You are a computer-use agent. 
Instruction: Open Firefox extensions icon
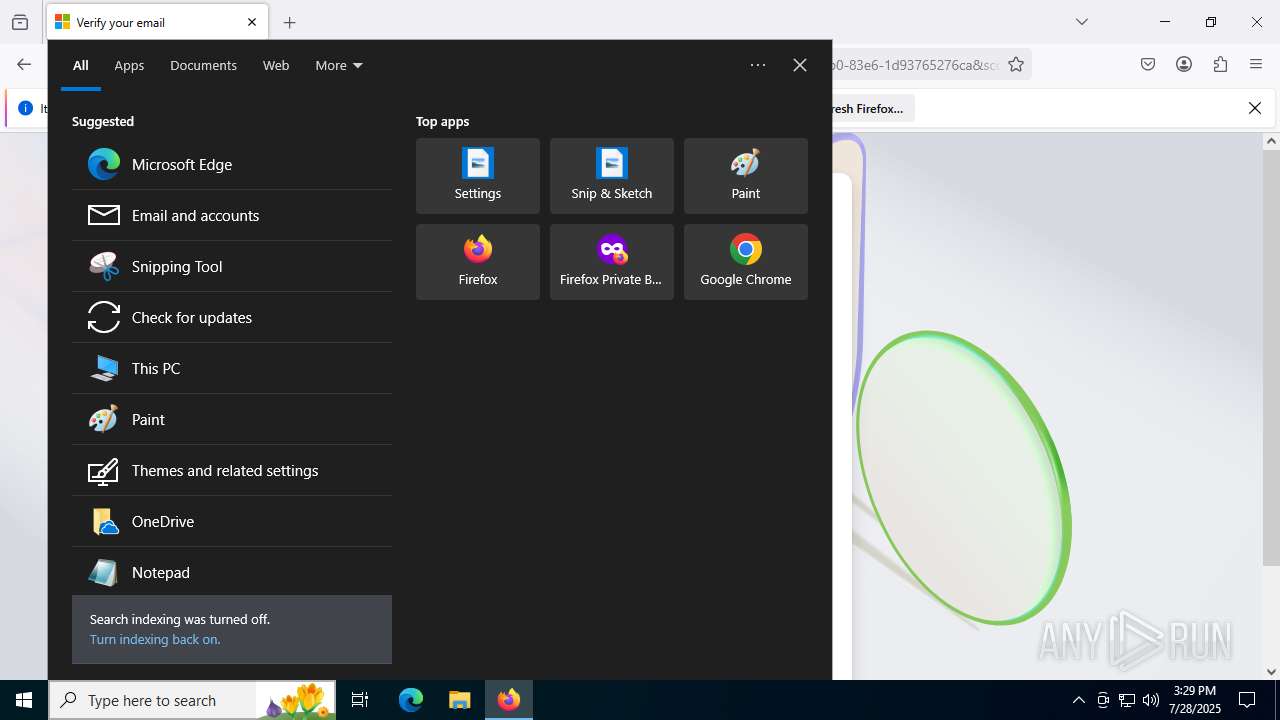1220,64
